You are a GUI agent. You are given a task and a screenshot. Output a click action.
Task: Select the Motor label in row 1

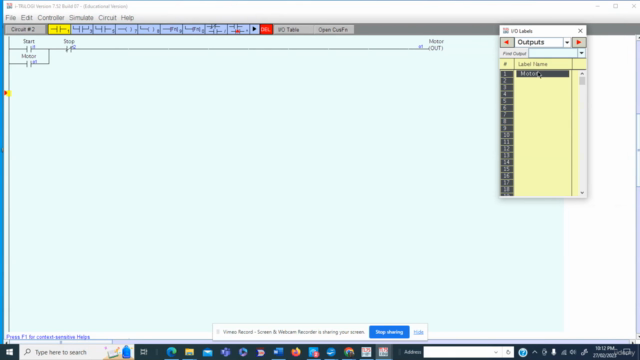(542, 74)
